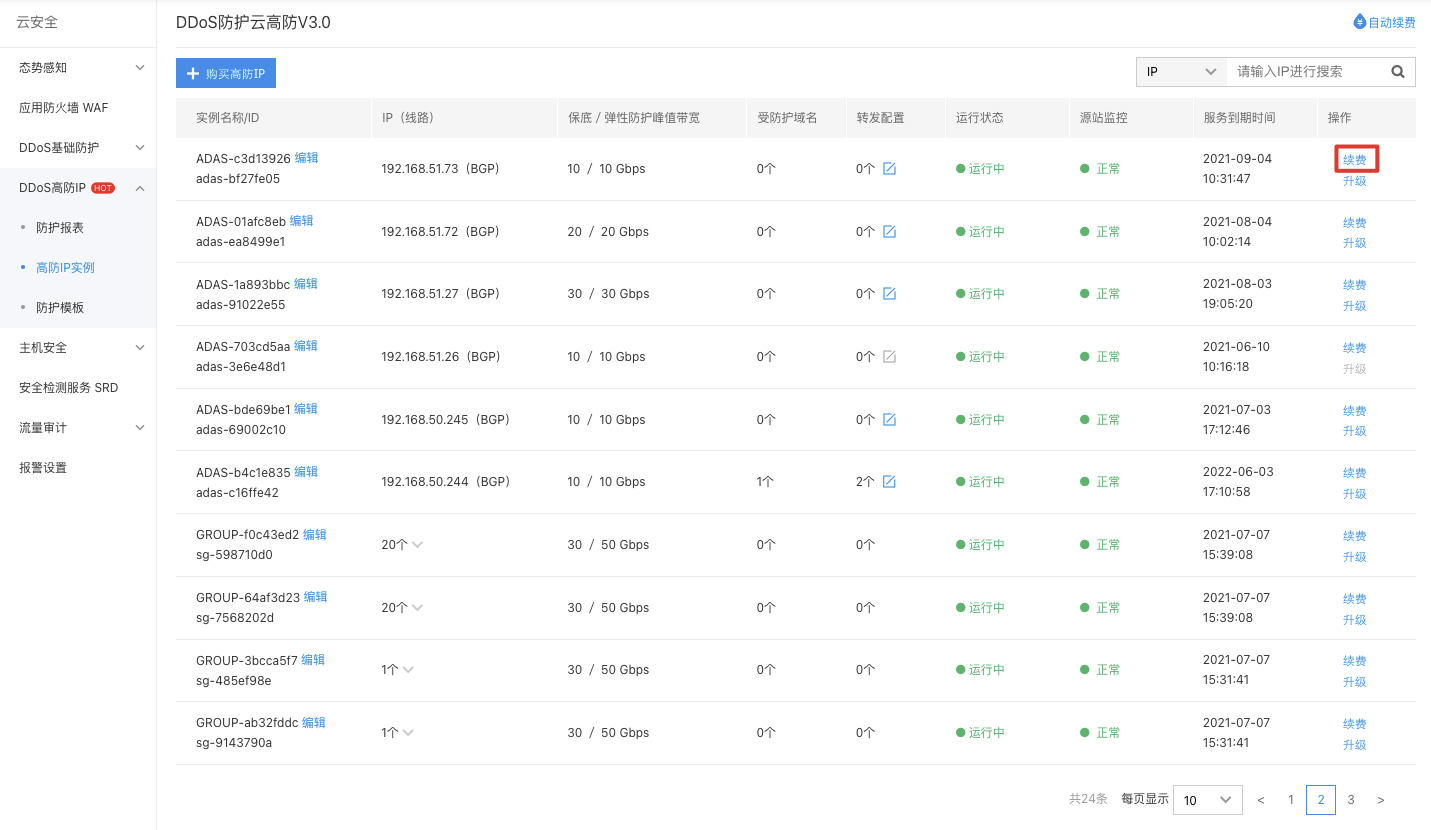Click 续费 for ADAS-c3d13926
Image resolution: width=1431 pixels, height=830 pixels.
pos(1355,160)
